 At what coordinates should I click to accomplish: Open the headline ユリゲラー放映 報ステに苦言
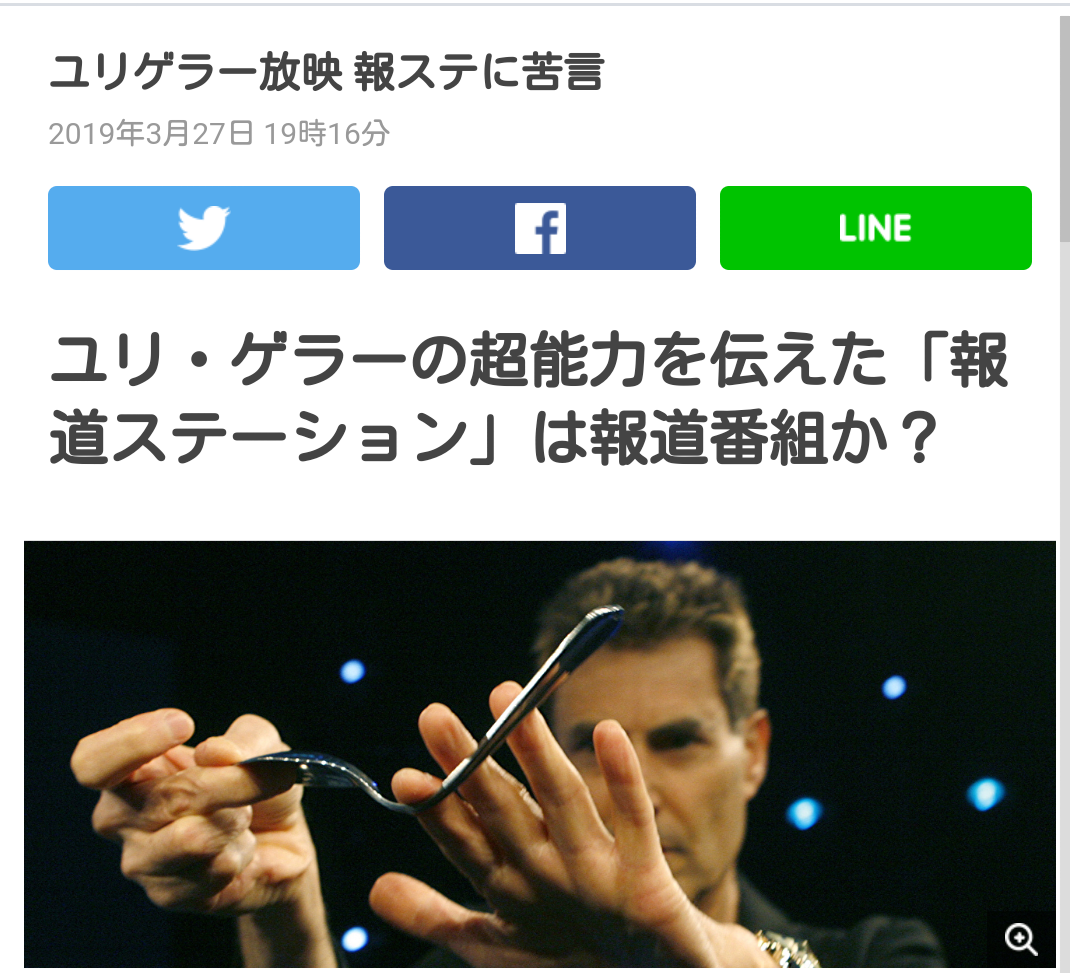coord(326,72)
